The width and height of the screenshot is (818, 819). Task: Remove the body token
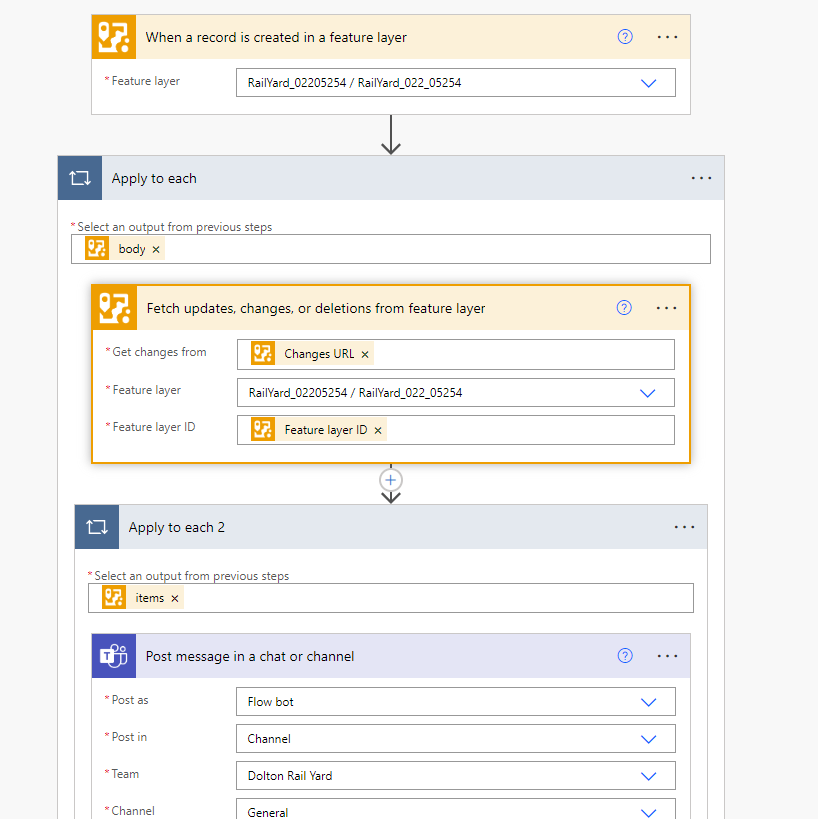coord(156,250)
